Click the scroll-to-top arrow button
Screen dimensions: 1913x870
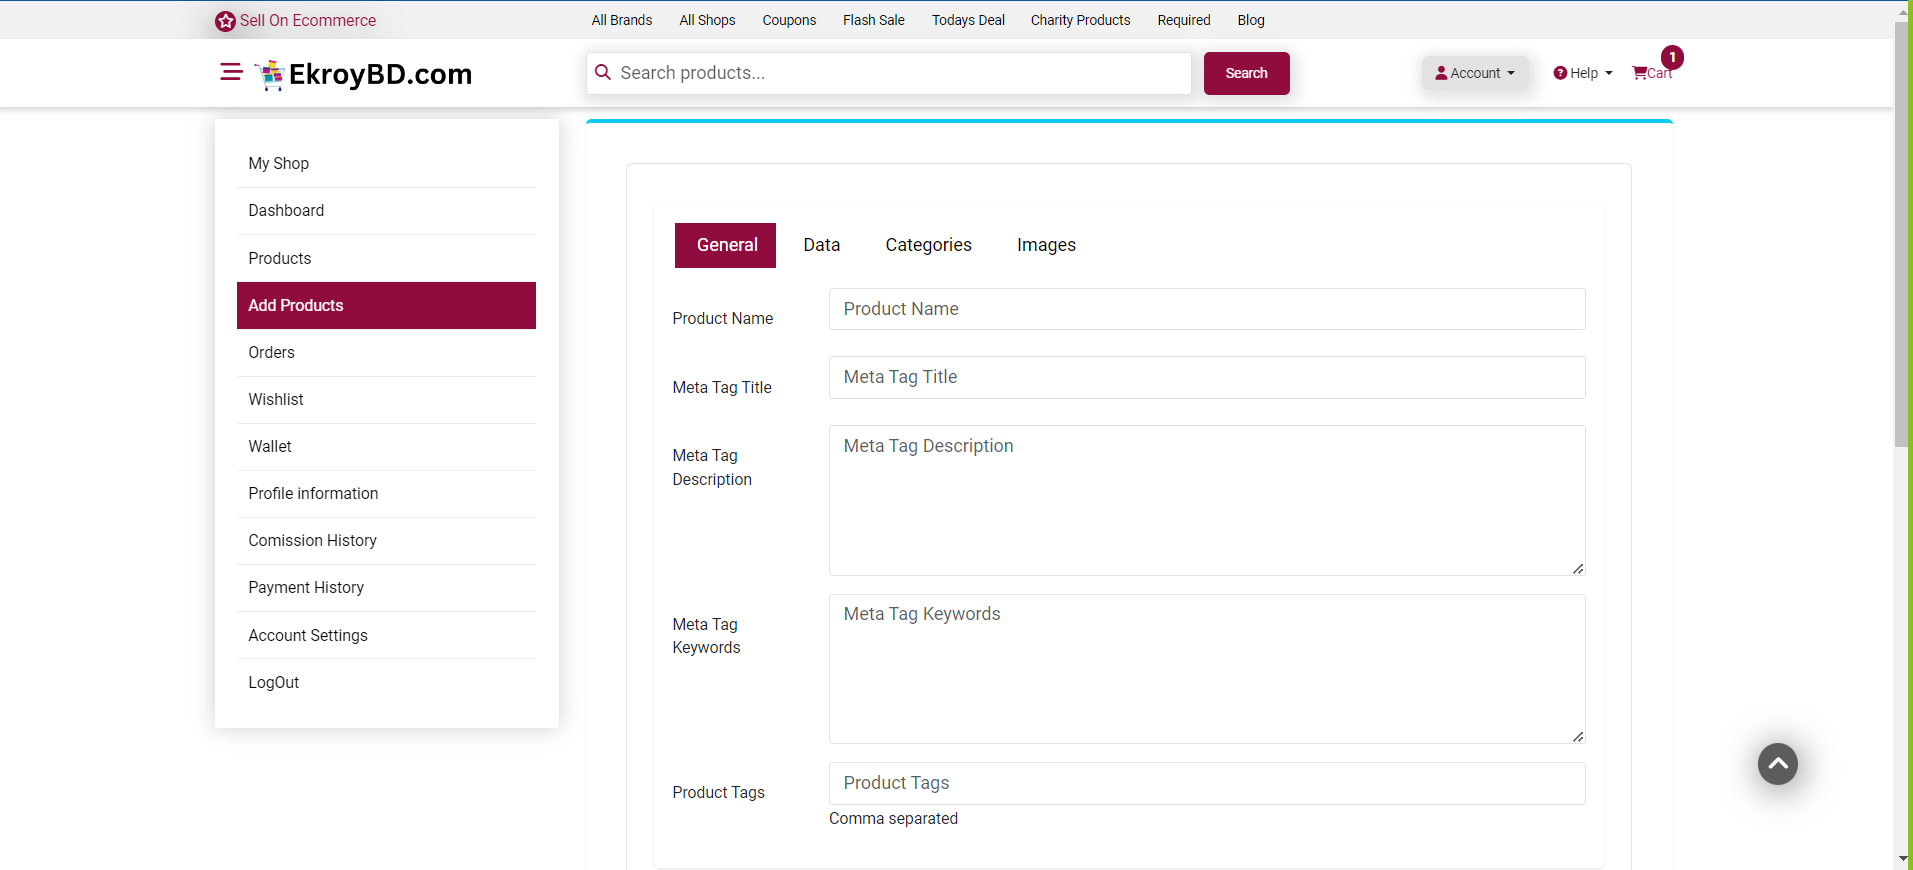[x=1777, y=764]
